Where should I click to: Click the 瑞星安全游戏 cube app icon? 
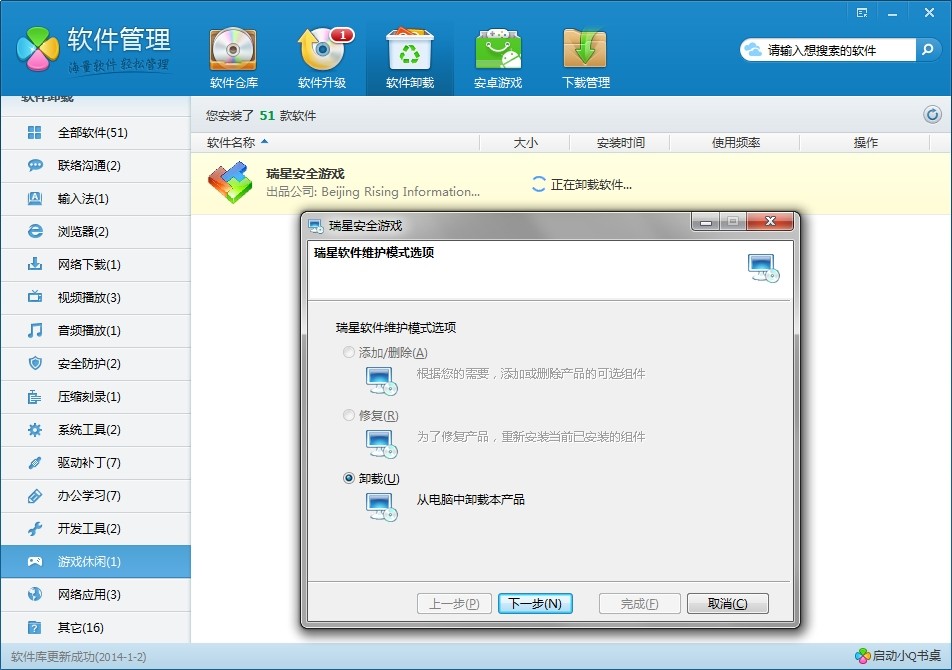click(229, 182)
